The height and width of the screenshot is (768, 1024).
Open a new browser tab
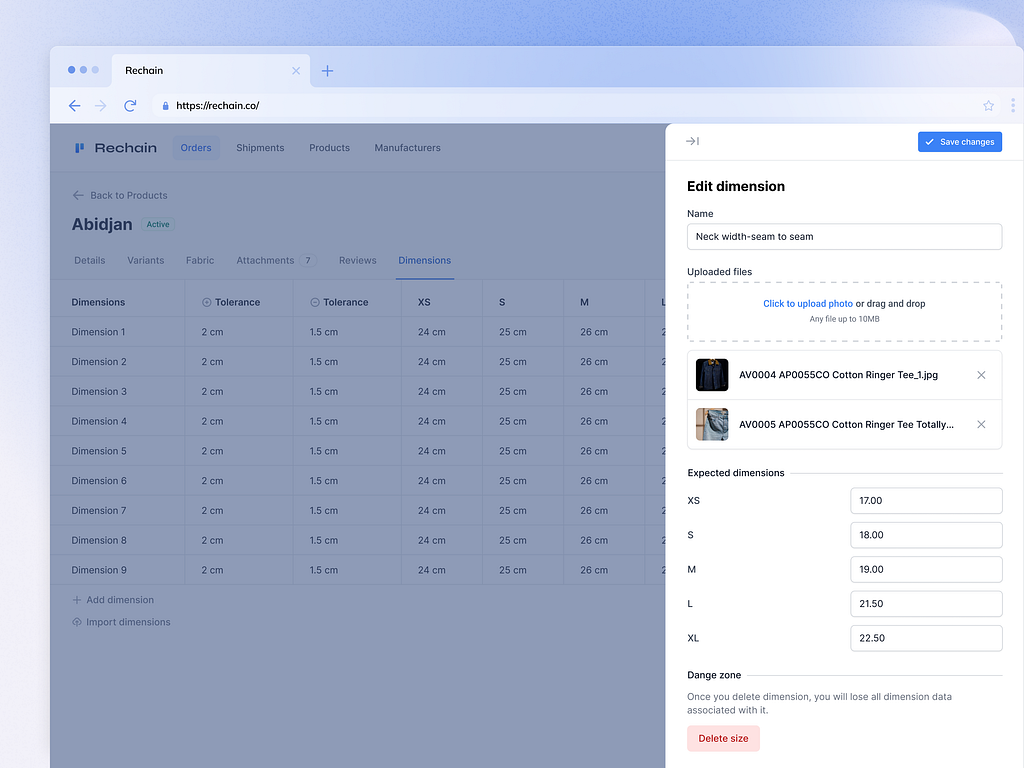coord(328,70)
